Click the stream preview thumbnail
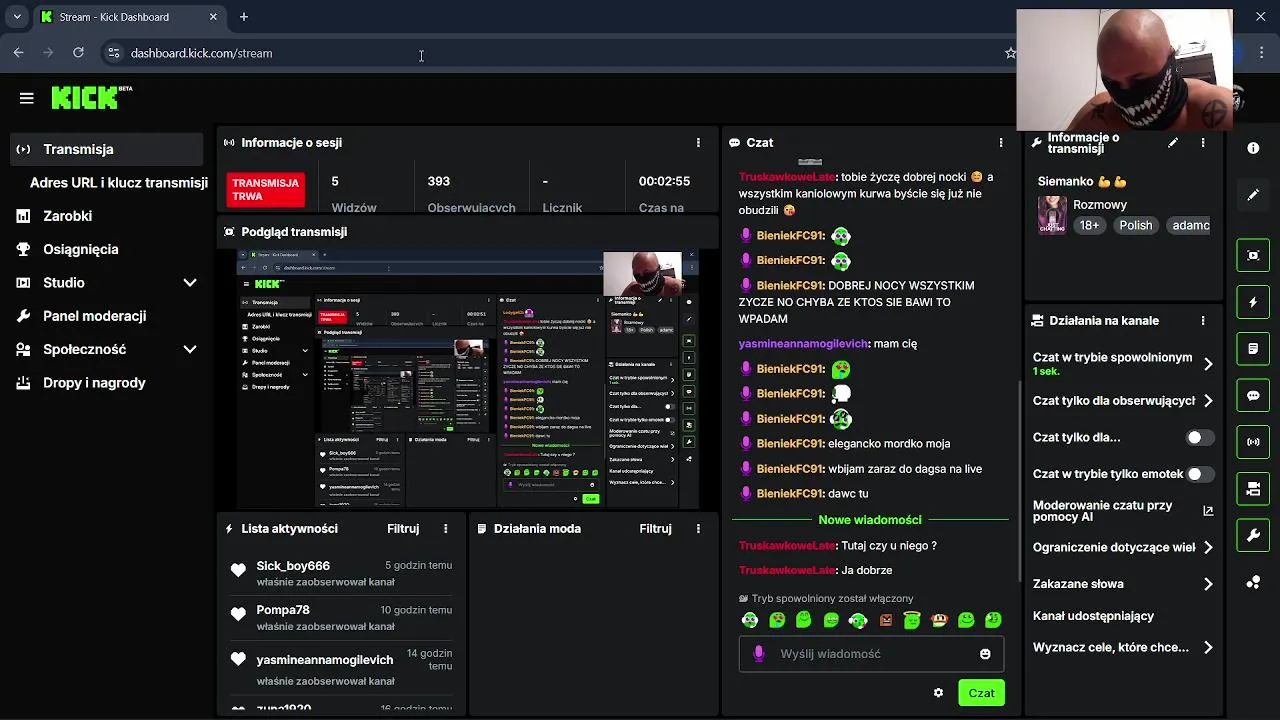Viewport: 1280px width, 720px height. point(467,379)
